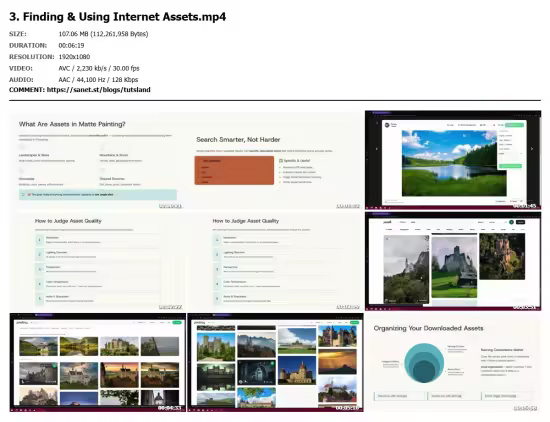Click the green save icon on the grey castle thumbnail
The image size is (550, 422).
pos(54,366)
